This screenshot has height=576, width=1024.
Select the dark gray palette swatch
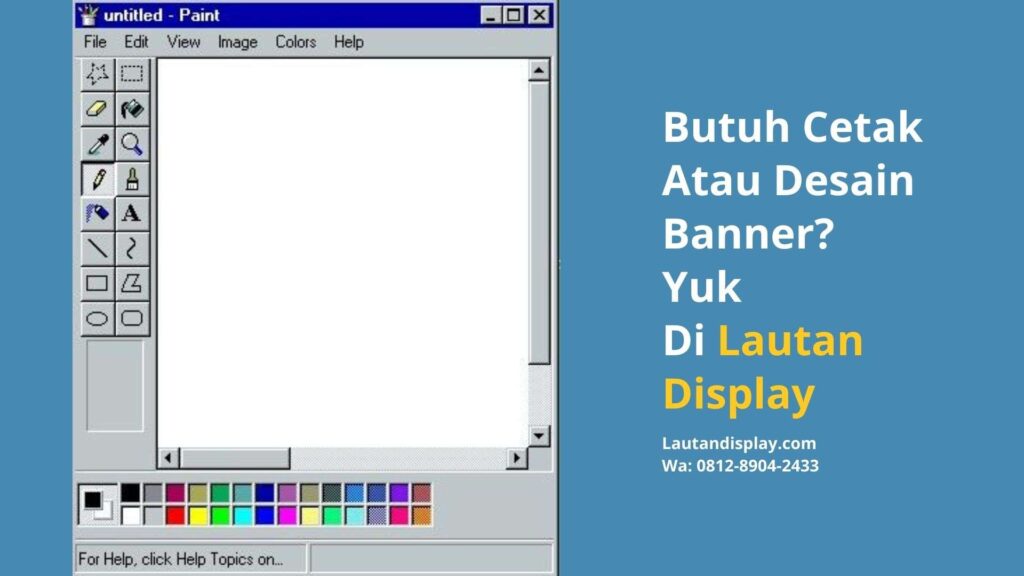click(x=153, y=493)
